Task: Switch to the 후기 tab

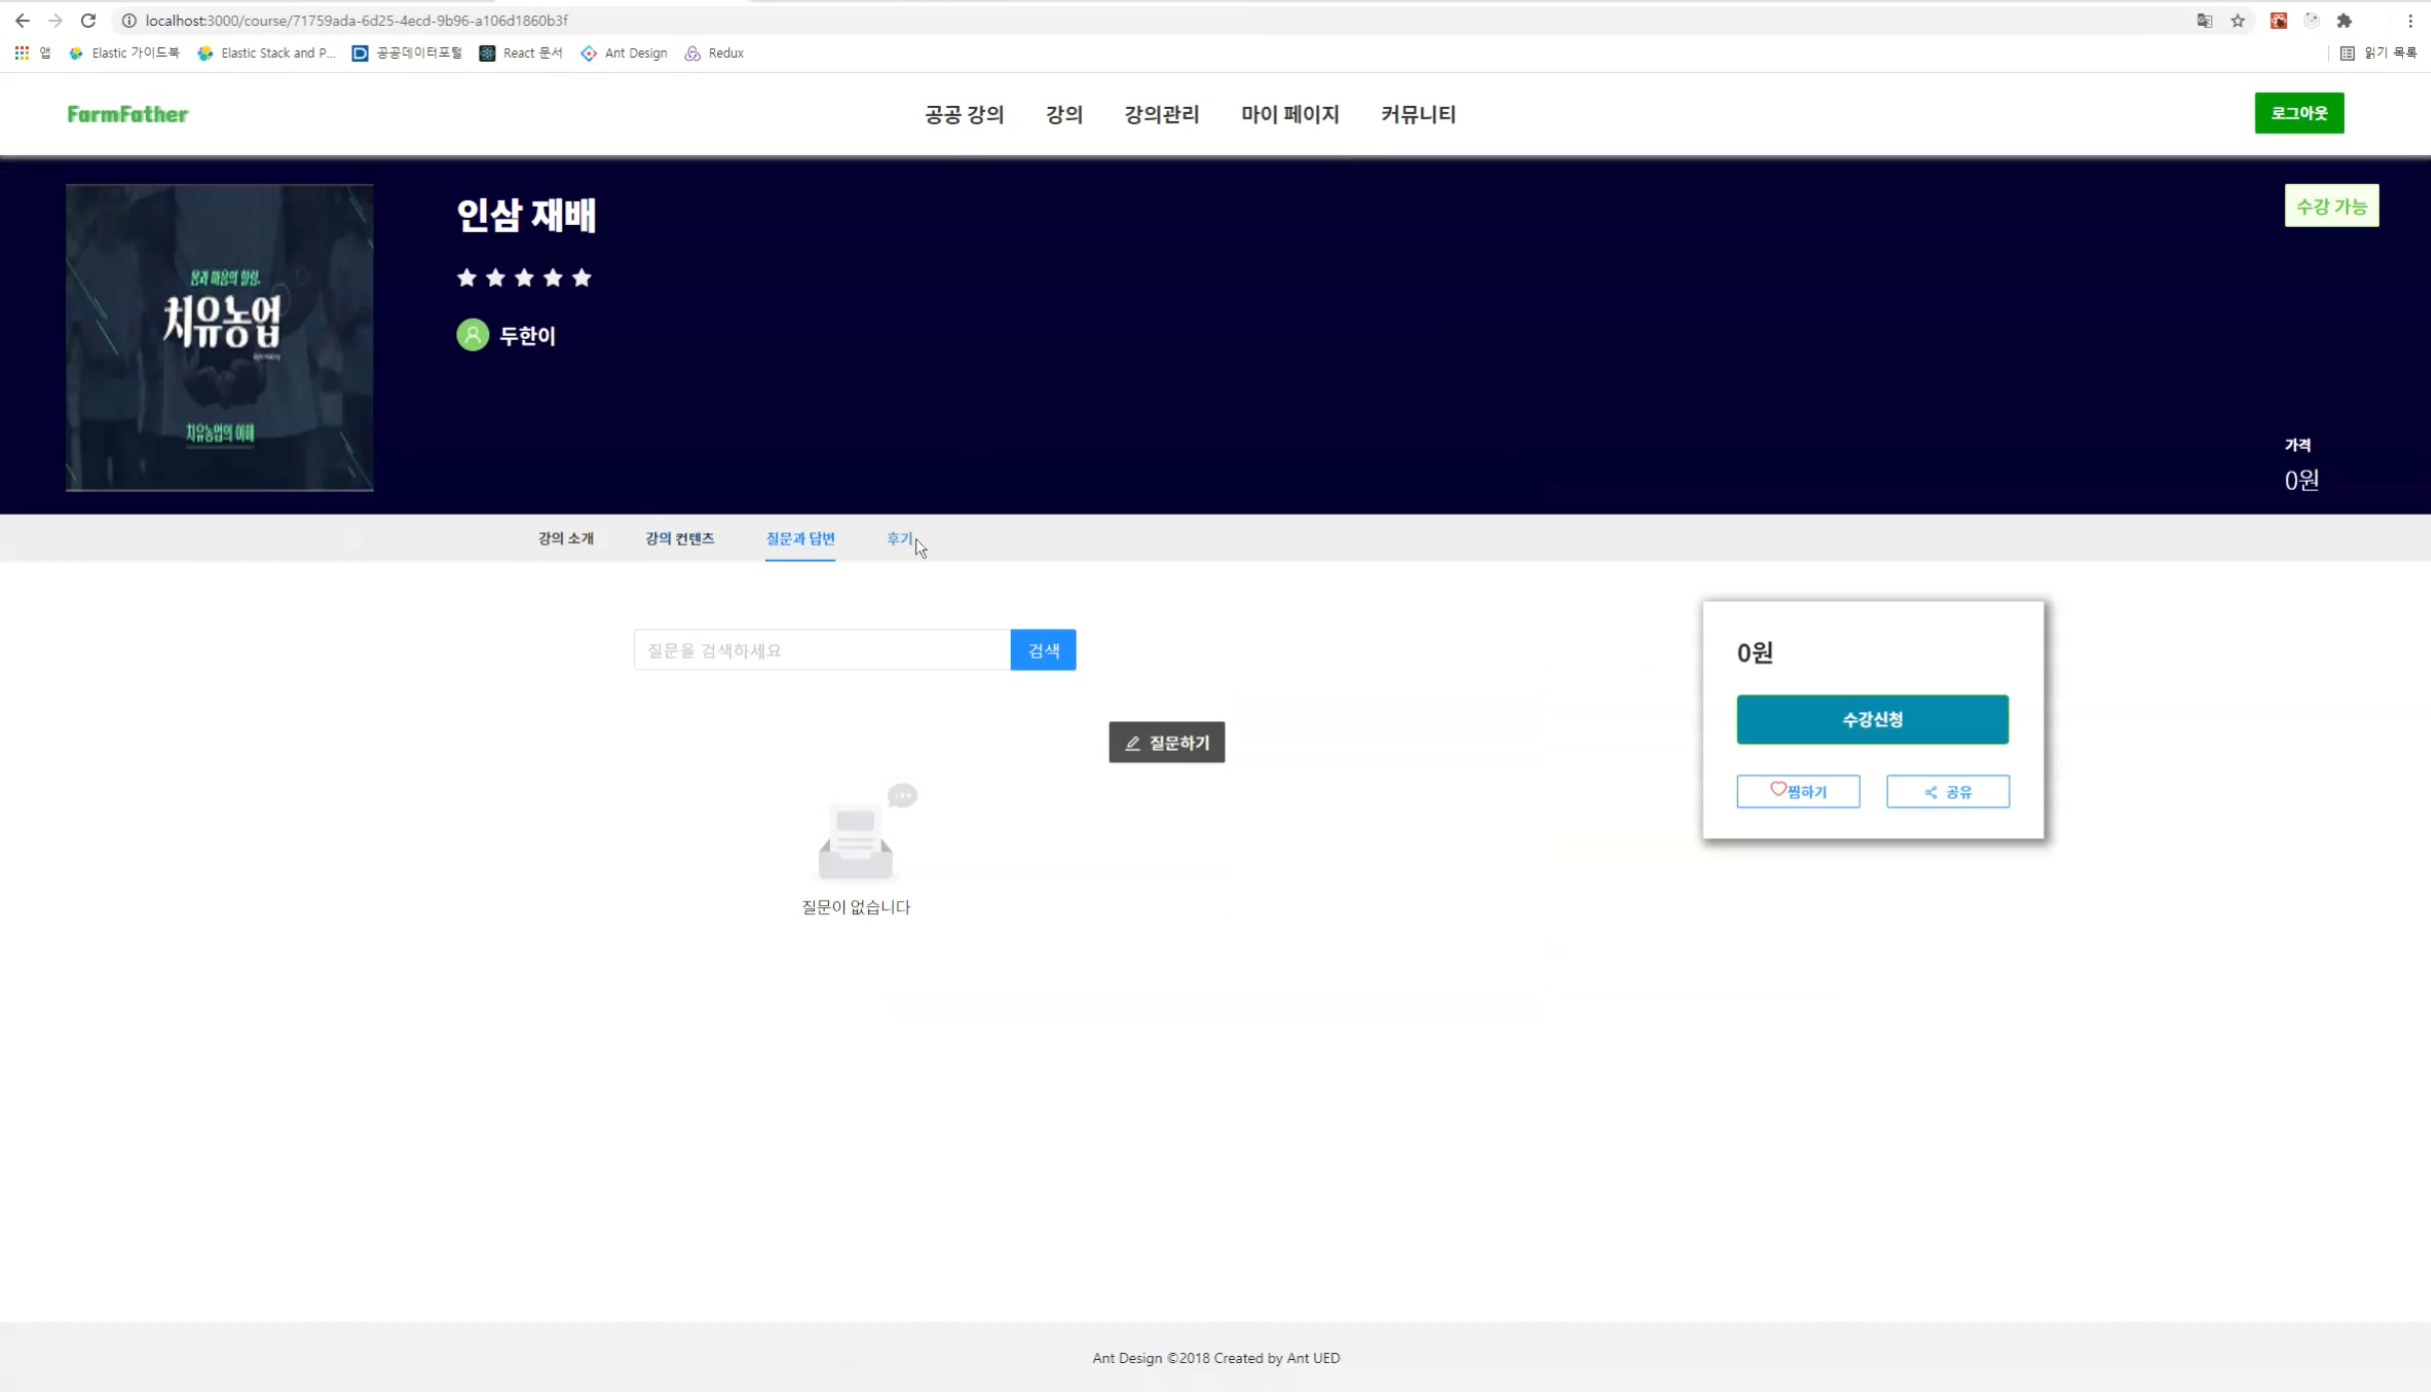Action: pyautogui.click(x=898, y=538)
